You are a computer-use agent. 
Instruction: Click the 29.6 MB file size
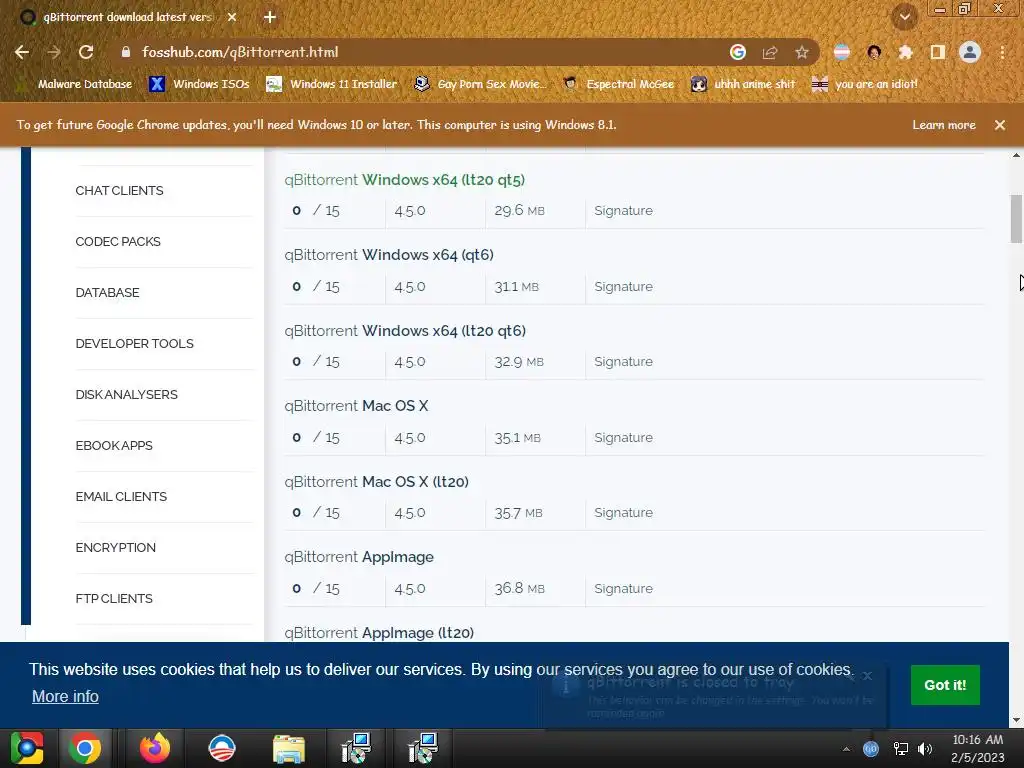tap(519, 210)
